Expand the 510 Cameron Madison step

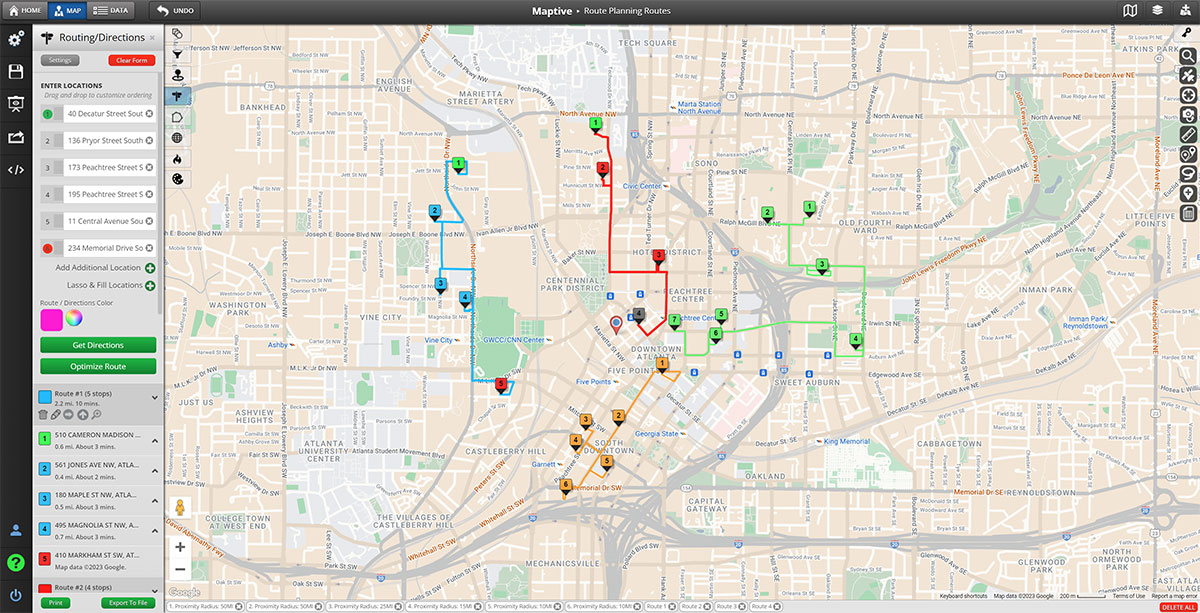click(154, 441)
